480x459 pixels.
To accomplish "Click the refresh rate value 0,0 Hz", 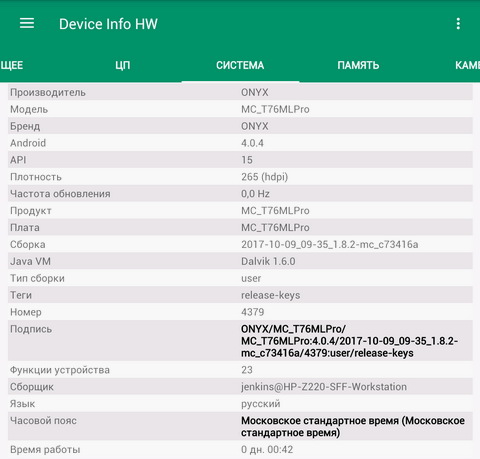I will point(255,194).
